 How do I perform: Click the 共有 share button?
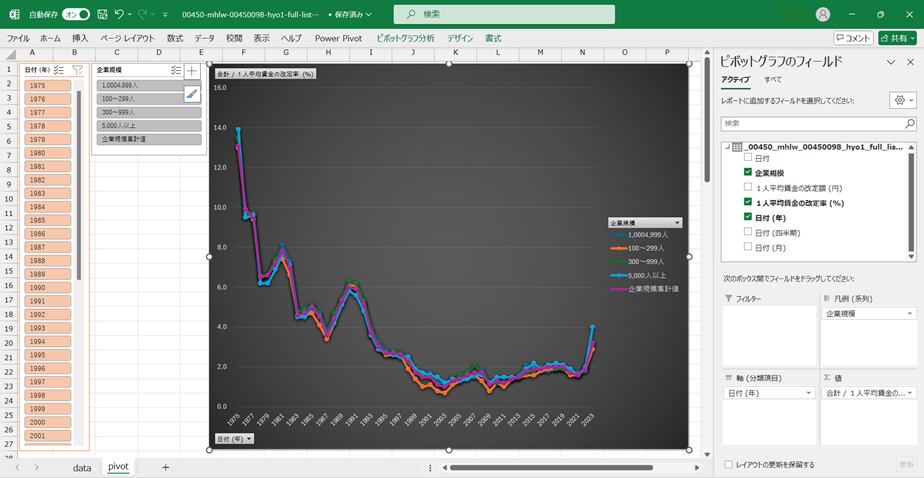coord(897,38)
